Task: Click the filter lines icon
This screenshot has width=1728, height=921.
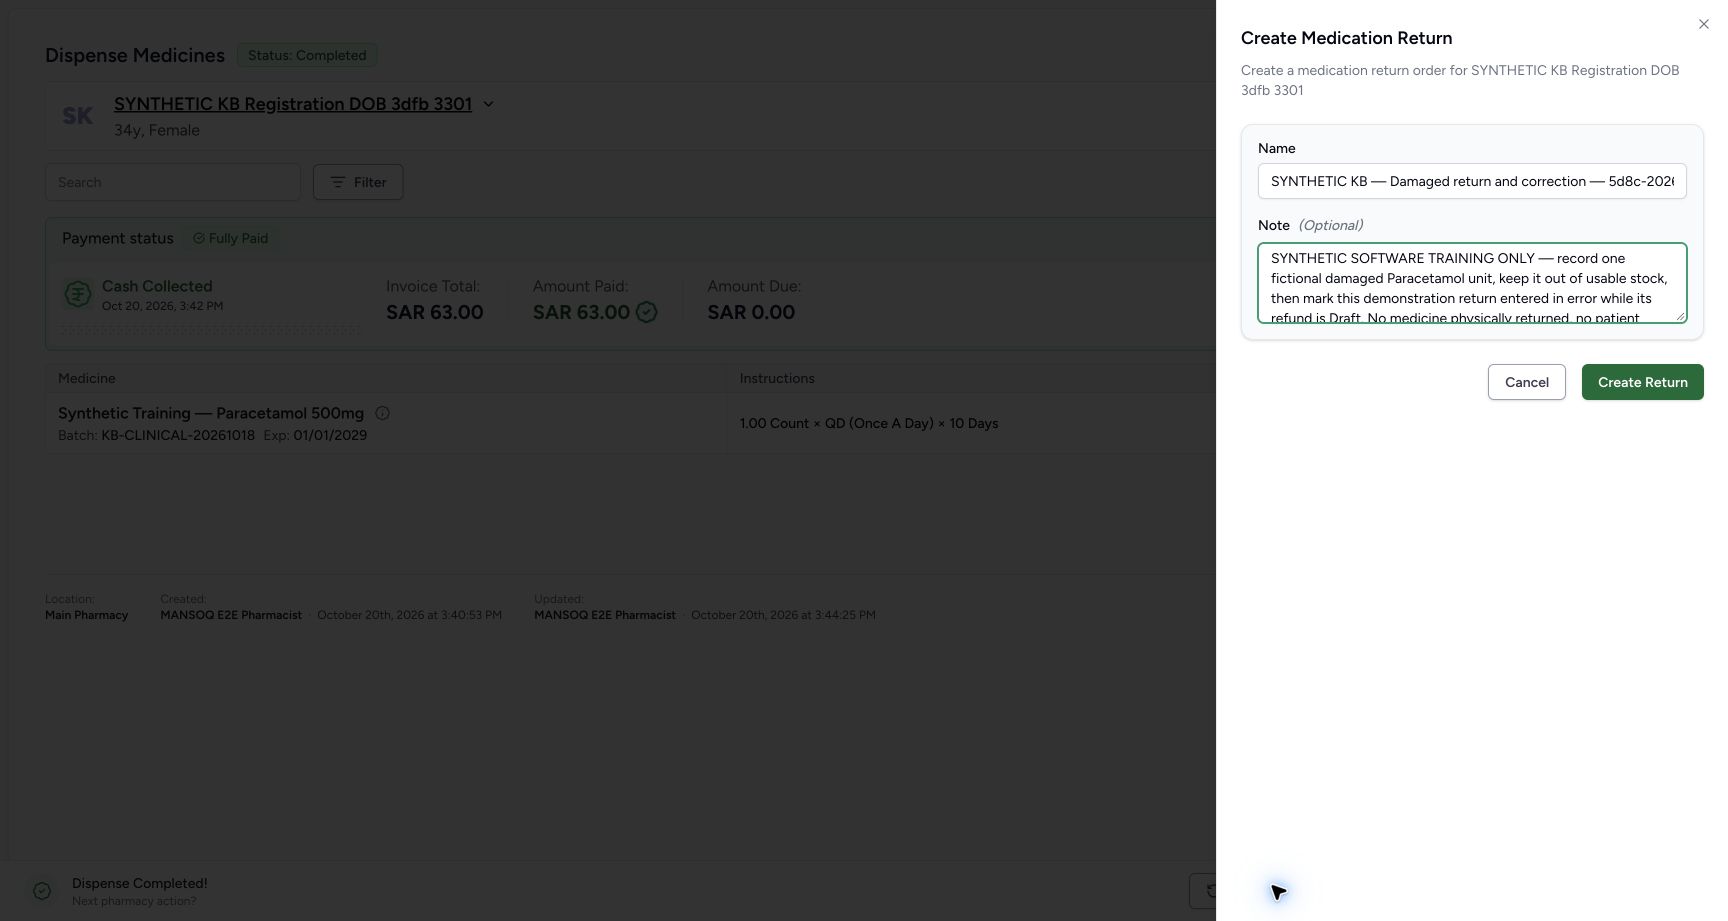Action: 338,182
